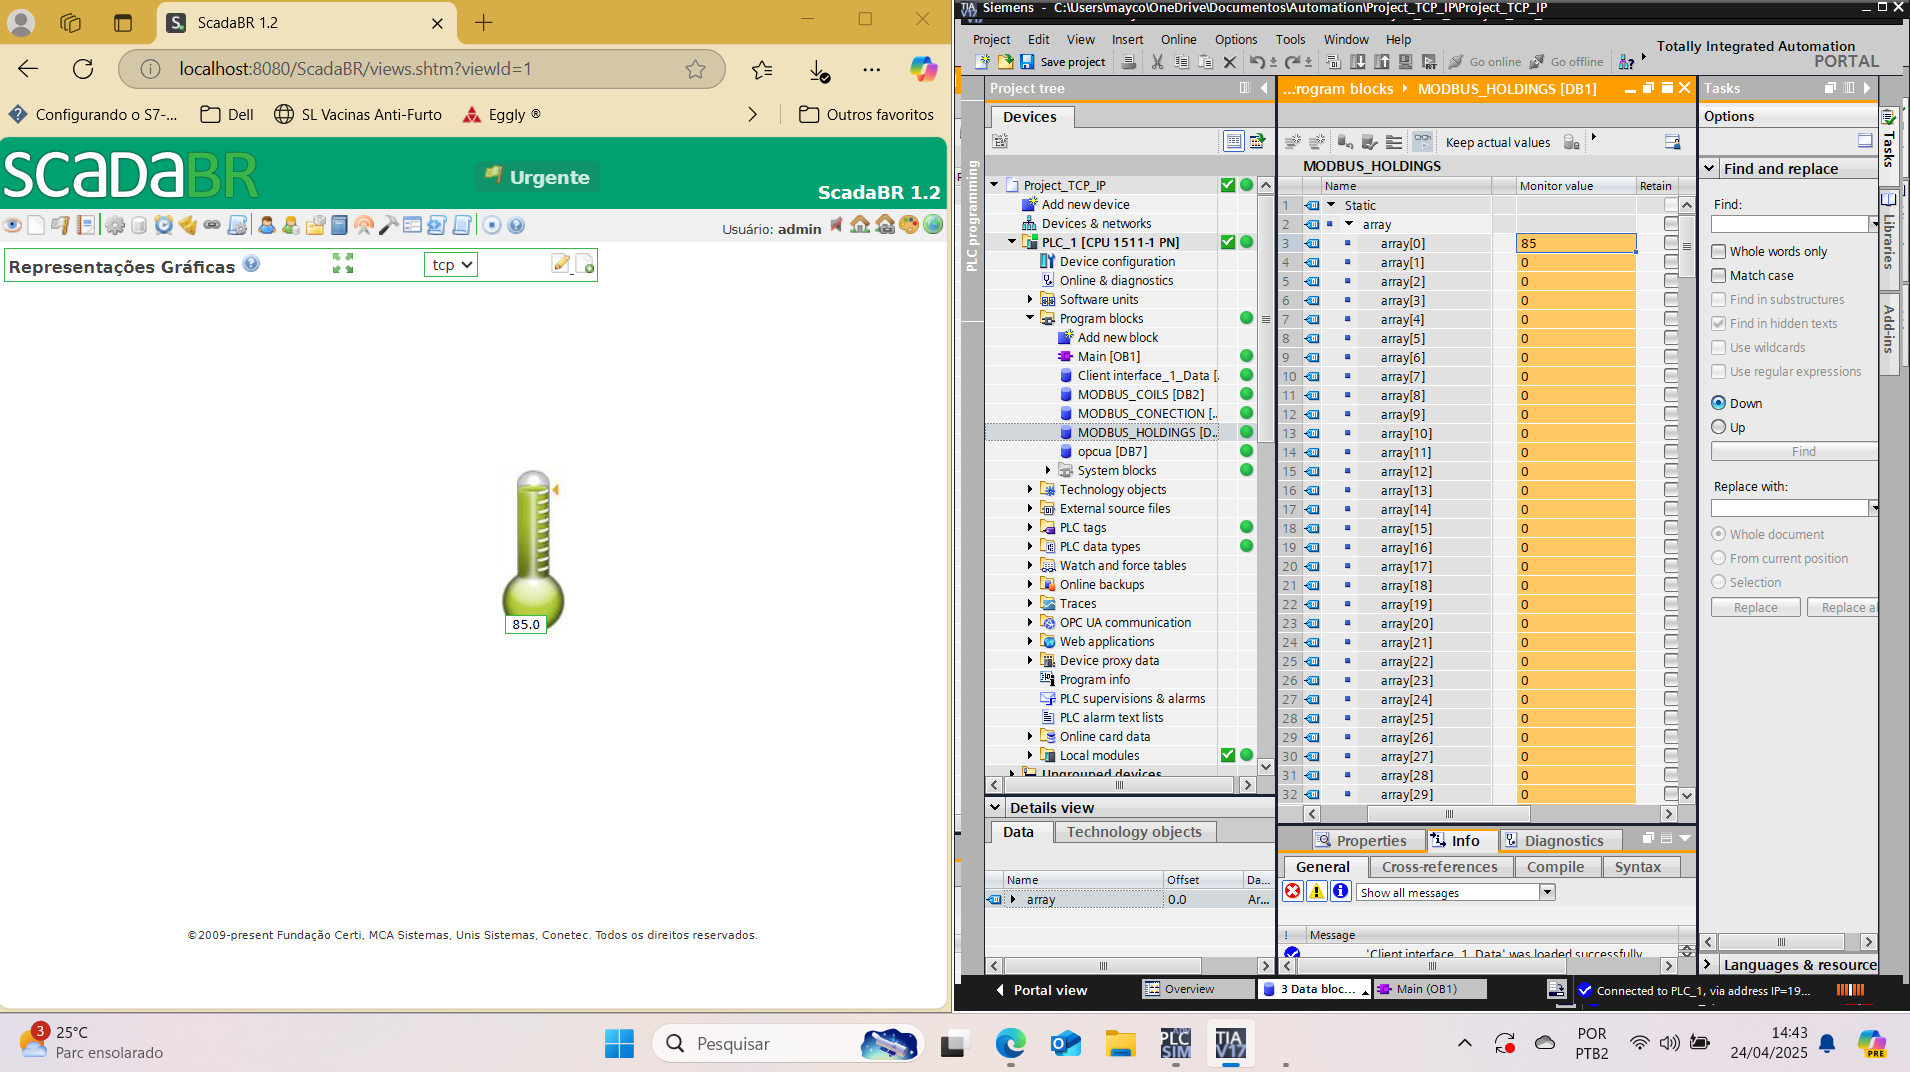Open system settings hammer icon in ScadaBR

click(x=388, y=225)
